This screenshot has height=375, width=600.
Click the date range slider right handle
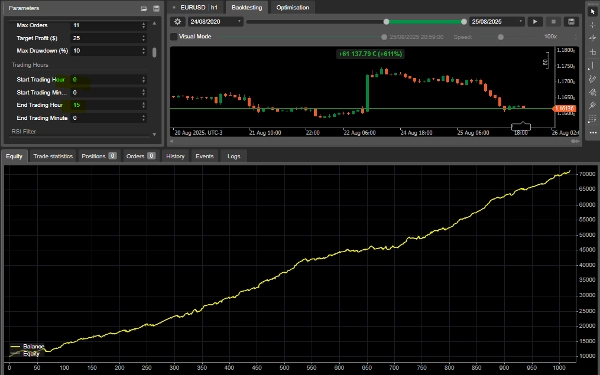click(464, 22)
